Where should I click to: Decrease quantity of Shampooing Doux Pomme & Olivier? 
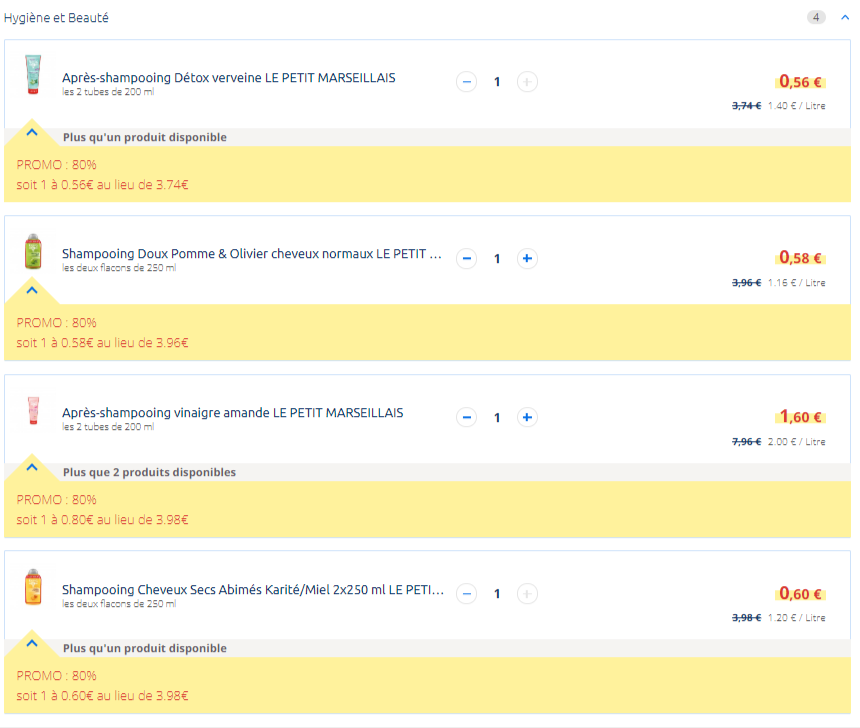click(466, 258)
